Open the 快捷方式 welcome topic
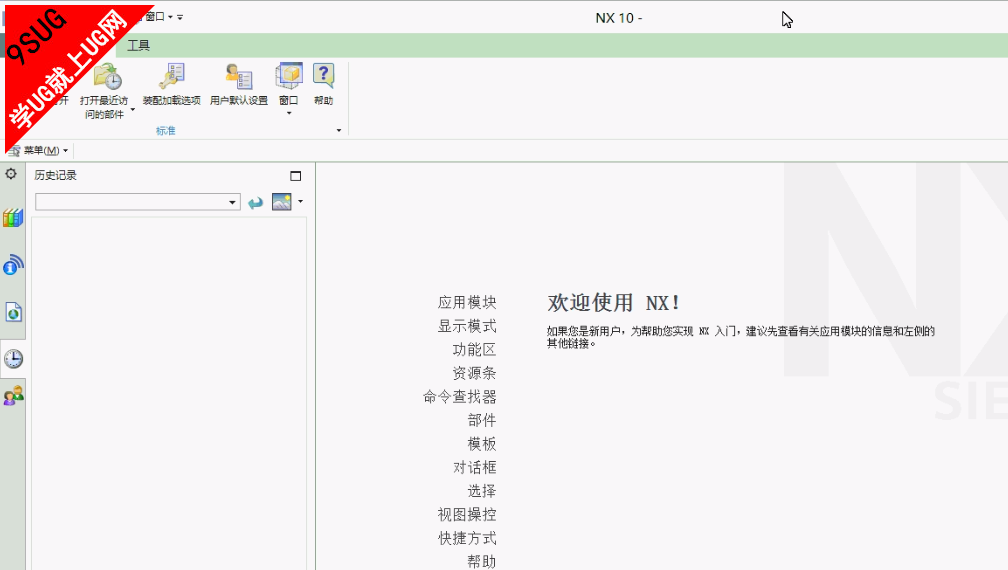This screenshot has width=1008, height=570. pyautogui.click(x=467, y=538)
